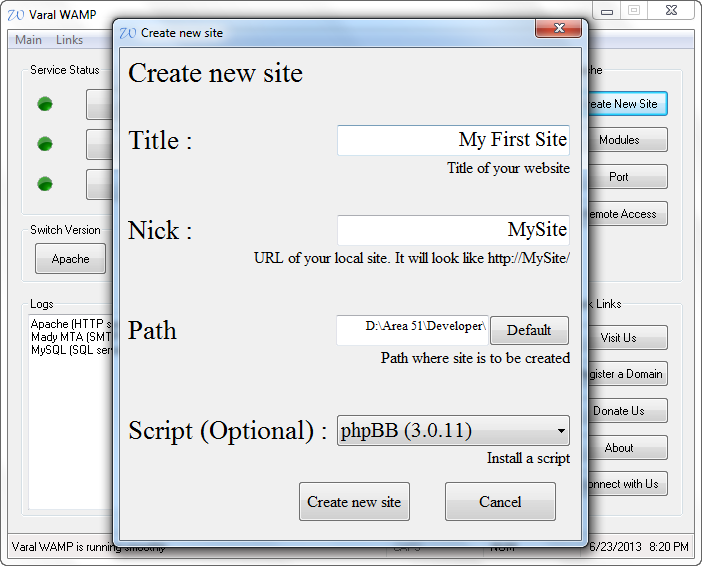Click the Varal WAMP main window icon

(x=16, y=13)
